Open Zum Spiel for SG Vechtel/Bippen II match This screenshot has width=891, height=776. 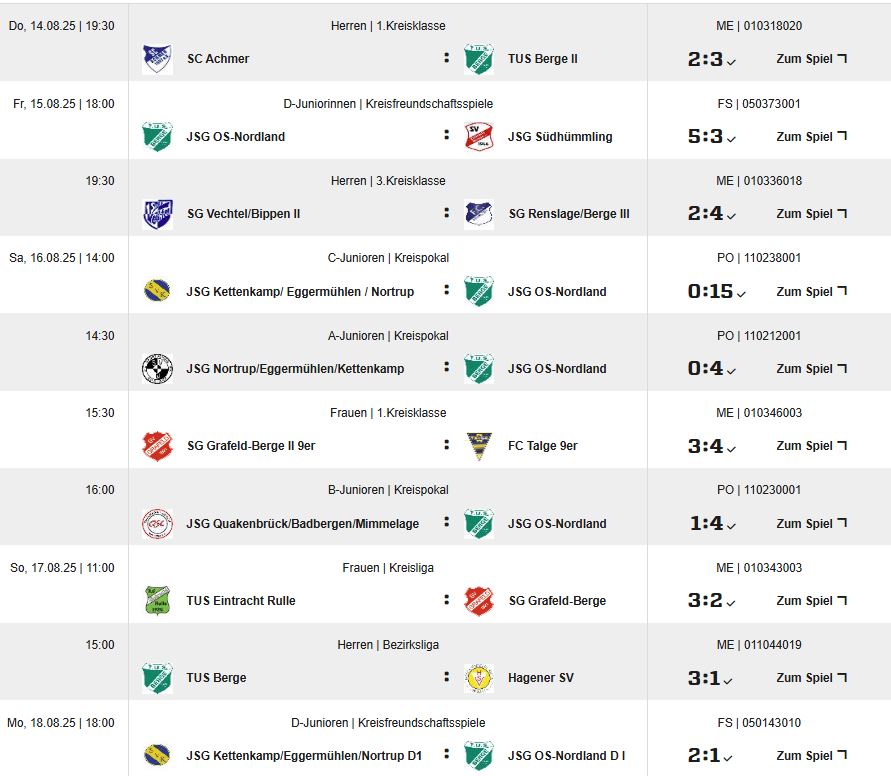pos(811,214)
